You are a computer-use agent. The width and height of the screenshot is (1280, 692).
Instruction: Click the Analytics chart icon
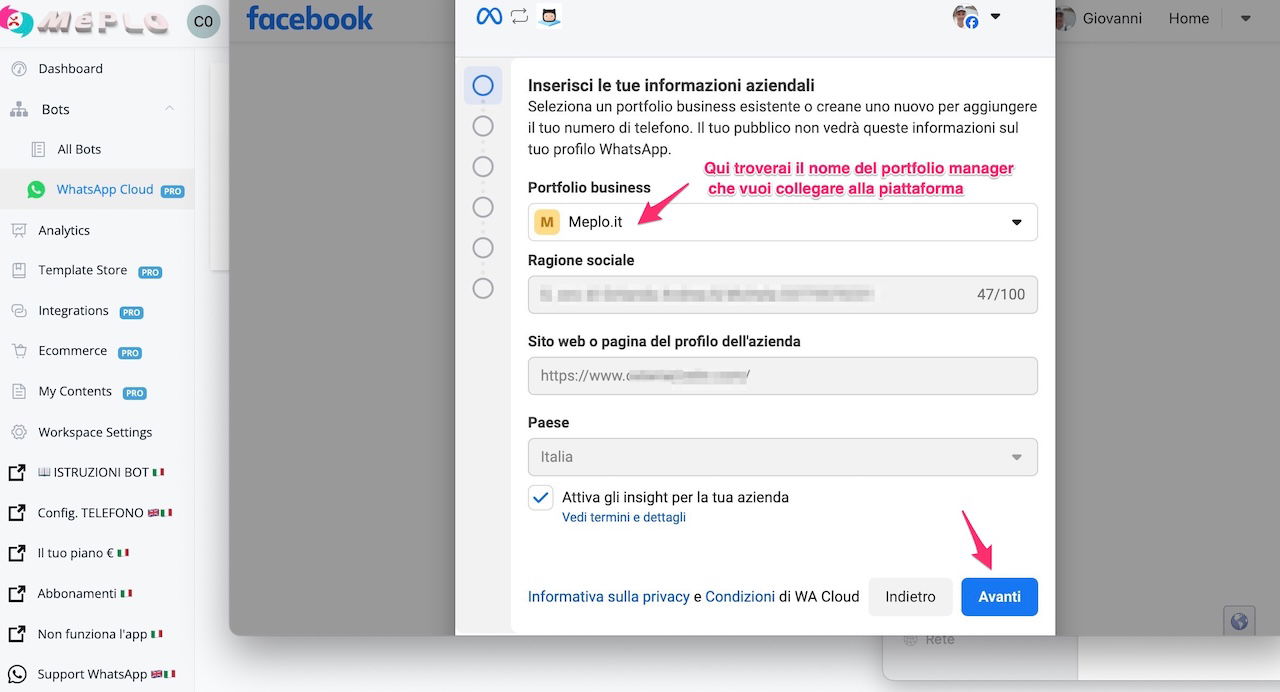[x=19, y=230]
